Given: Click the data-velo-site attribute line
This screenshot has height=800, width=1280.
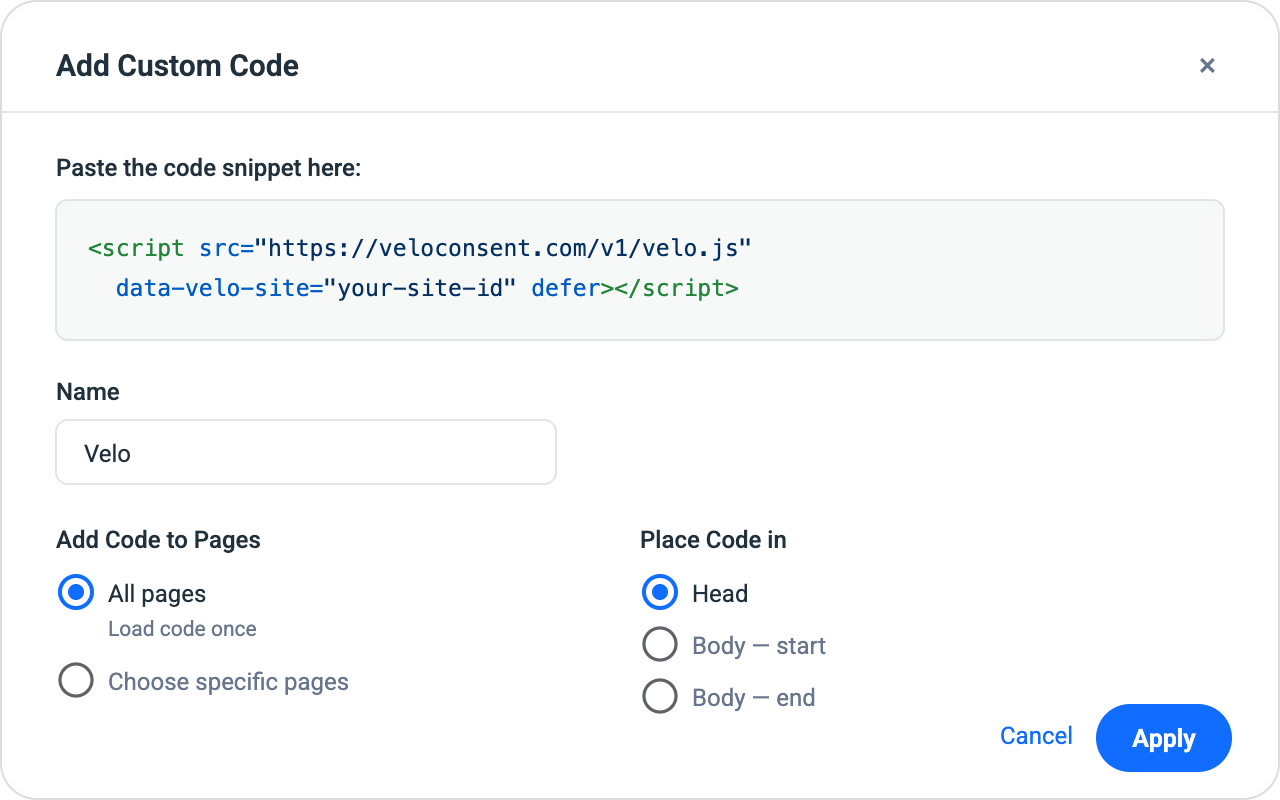Looking at the screenshot, I should click(x=427, y=289).
